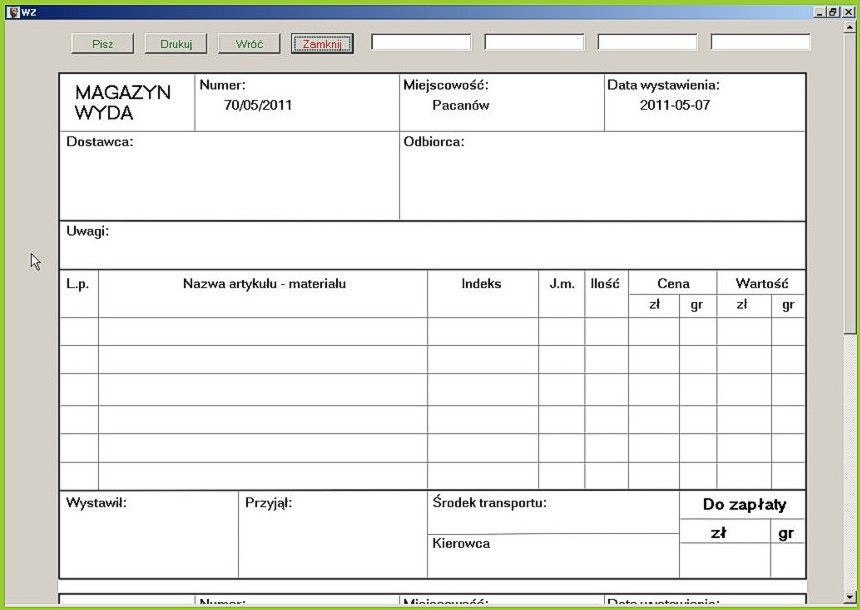The width and height of the screenshot is (860, 610).
Task: Click the gr label under Do zapłaty
Action: pos(786,534)
